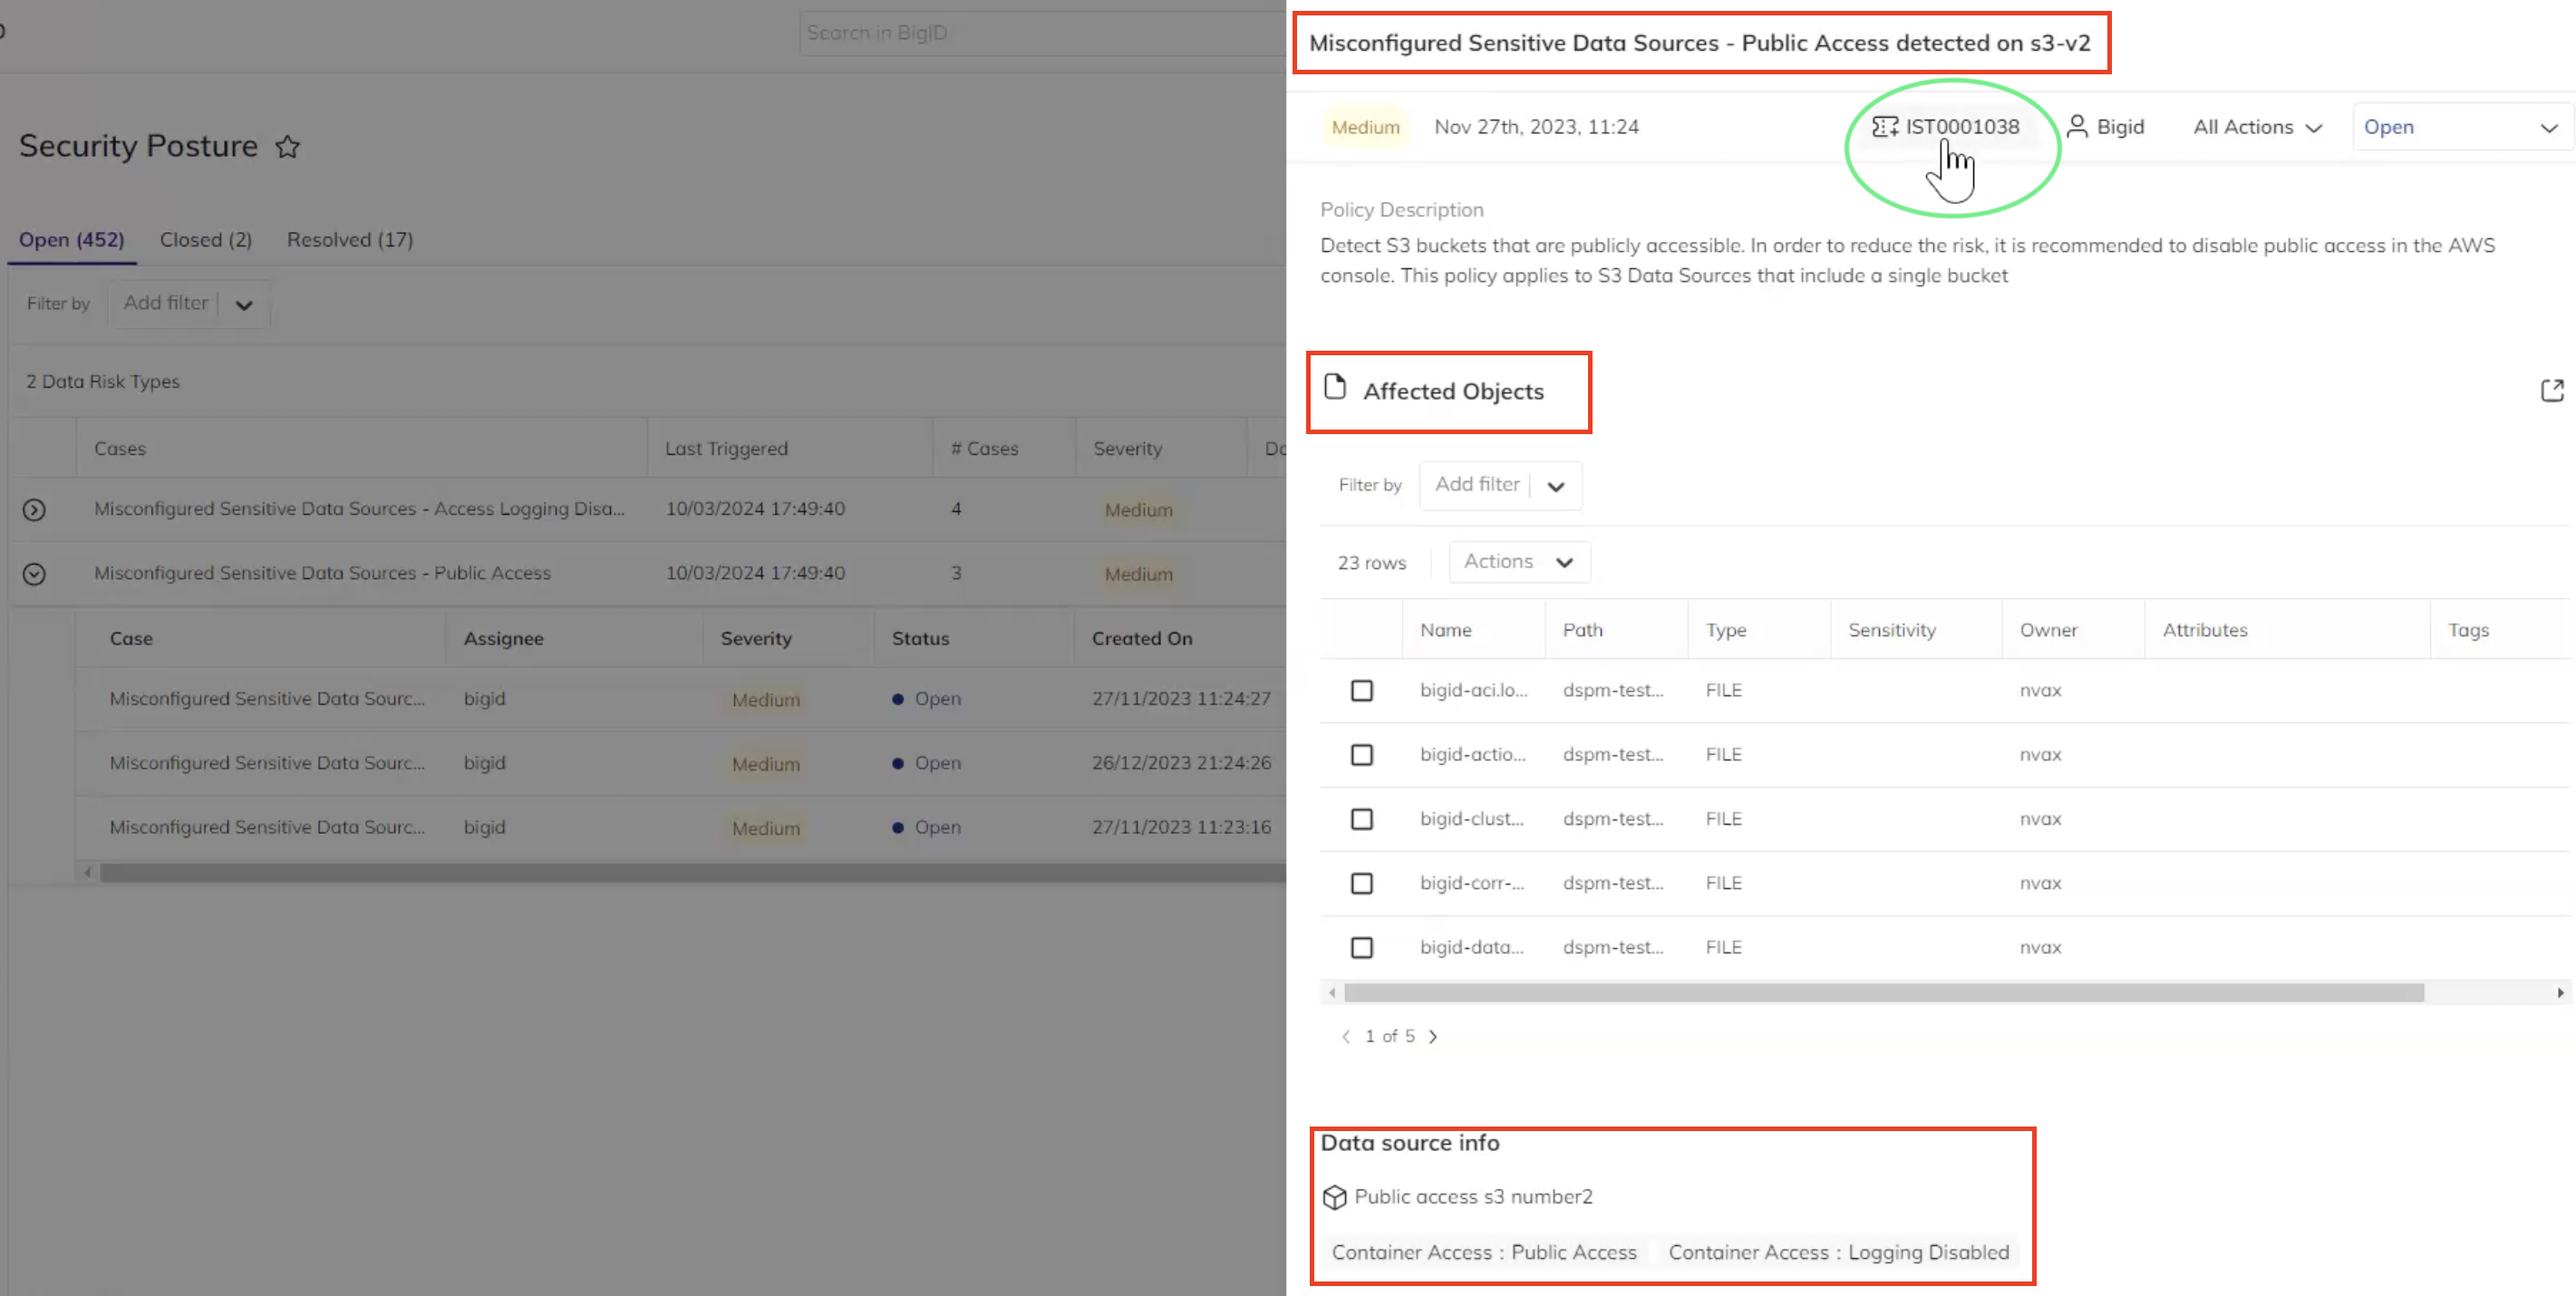Viewport: 2576px width, 1296px height.
Task: Check the bigid-aci.lo row checkbox
Action: (1361, 690)
